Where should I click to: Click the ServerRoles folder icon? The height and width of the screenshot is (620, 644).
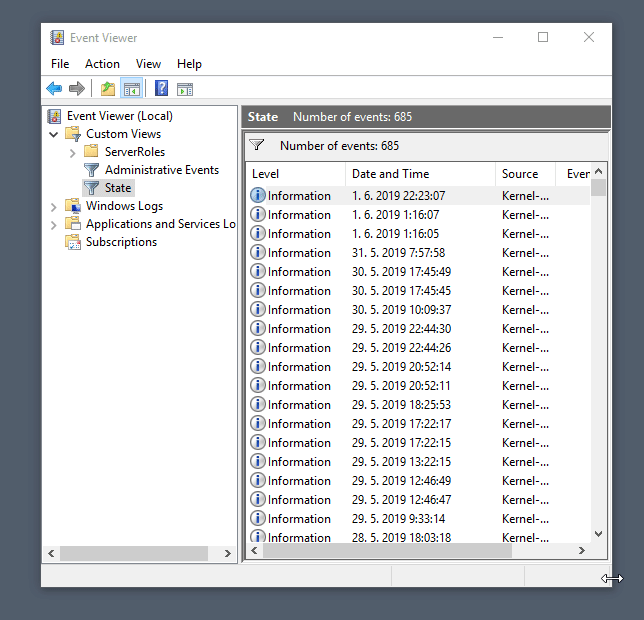tap(91, 151)
